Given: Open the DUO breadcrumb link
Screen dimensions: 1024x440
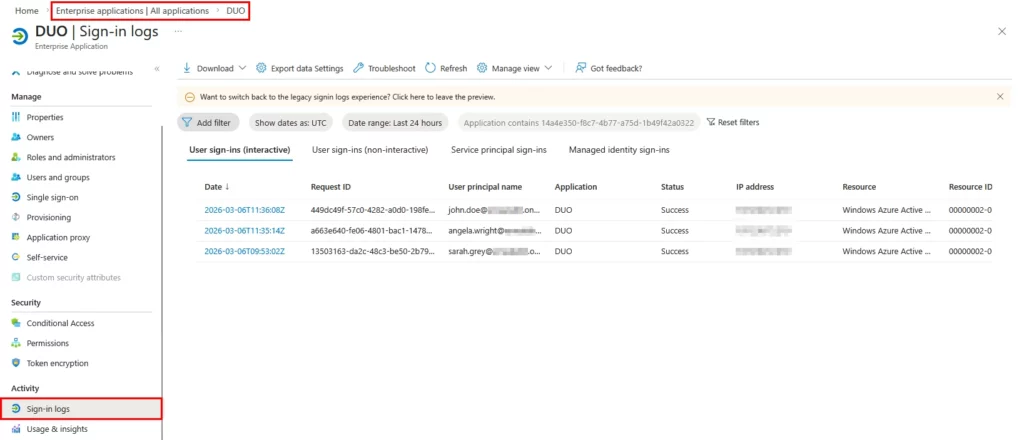Looking at the screenshot, I should tap(236, 11).
